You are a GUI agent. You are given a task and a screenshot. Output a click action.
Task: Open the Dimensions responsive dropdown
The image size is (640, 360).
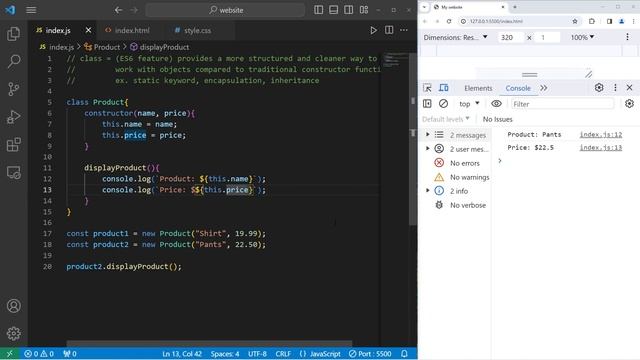[x=456, y=37]
